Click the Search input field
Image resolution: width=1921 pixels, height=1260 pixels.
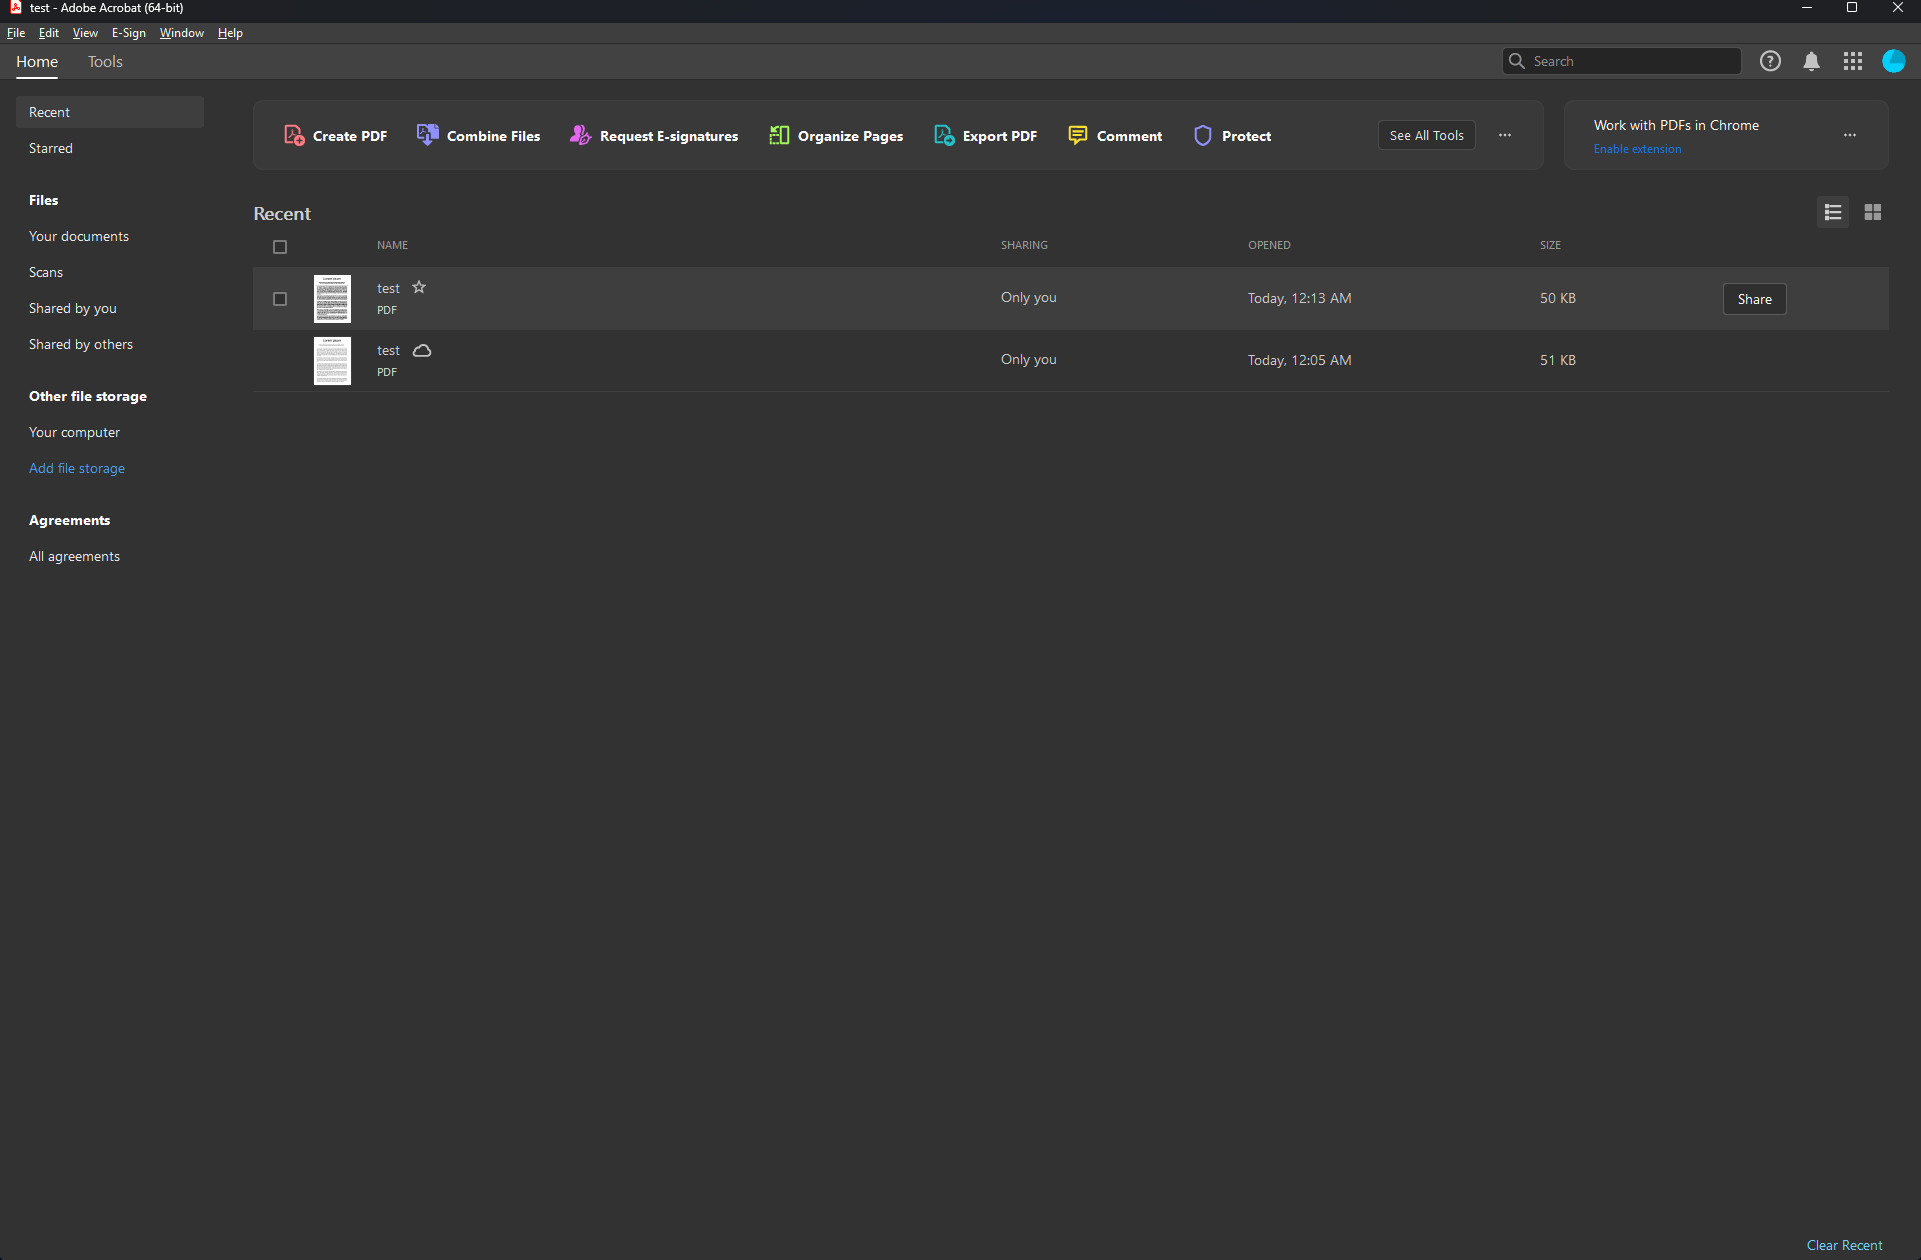click(x=1632, y=61)
